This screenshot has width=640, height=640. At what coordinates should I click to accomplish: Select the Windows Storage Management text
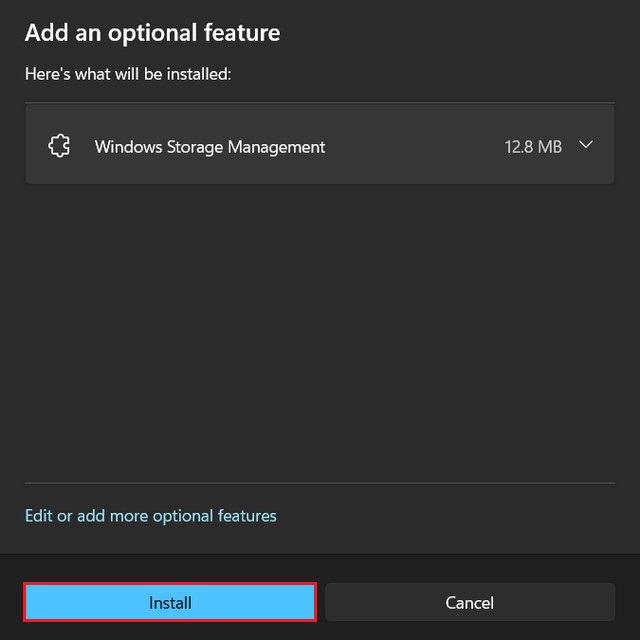210,147
